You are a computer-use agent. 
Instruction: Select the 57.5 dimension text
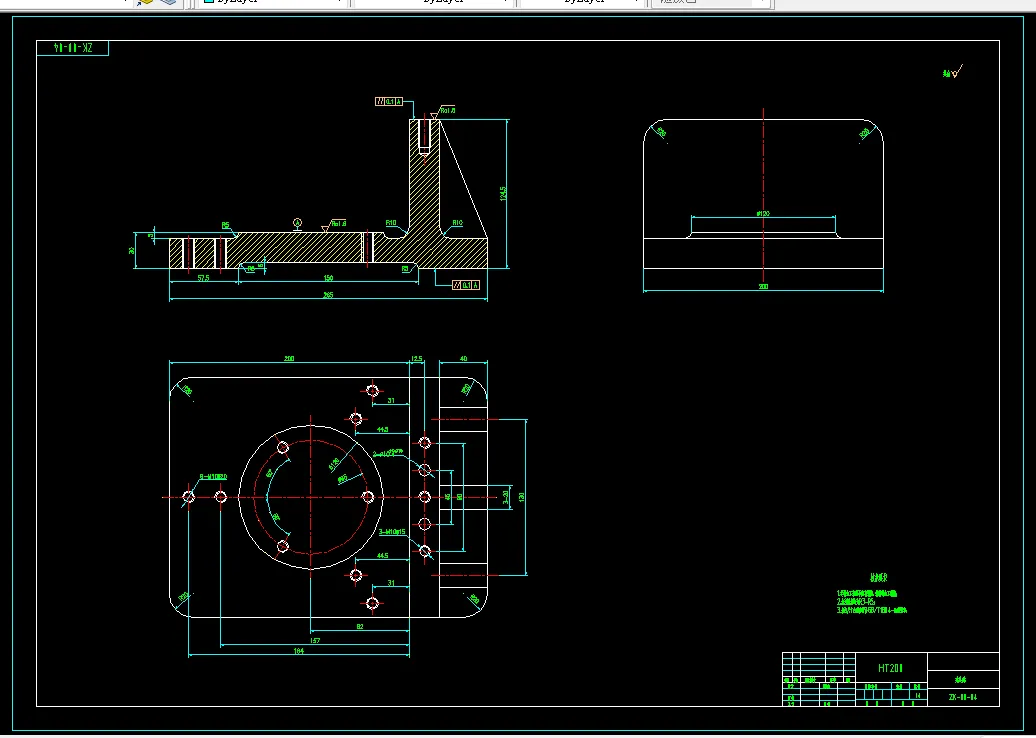[203, 278]
